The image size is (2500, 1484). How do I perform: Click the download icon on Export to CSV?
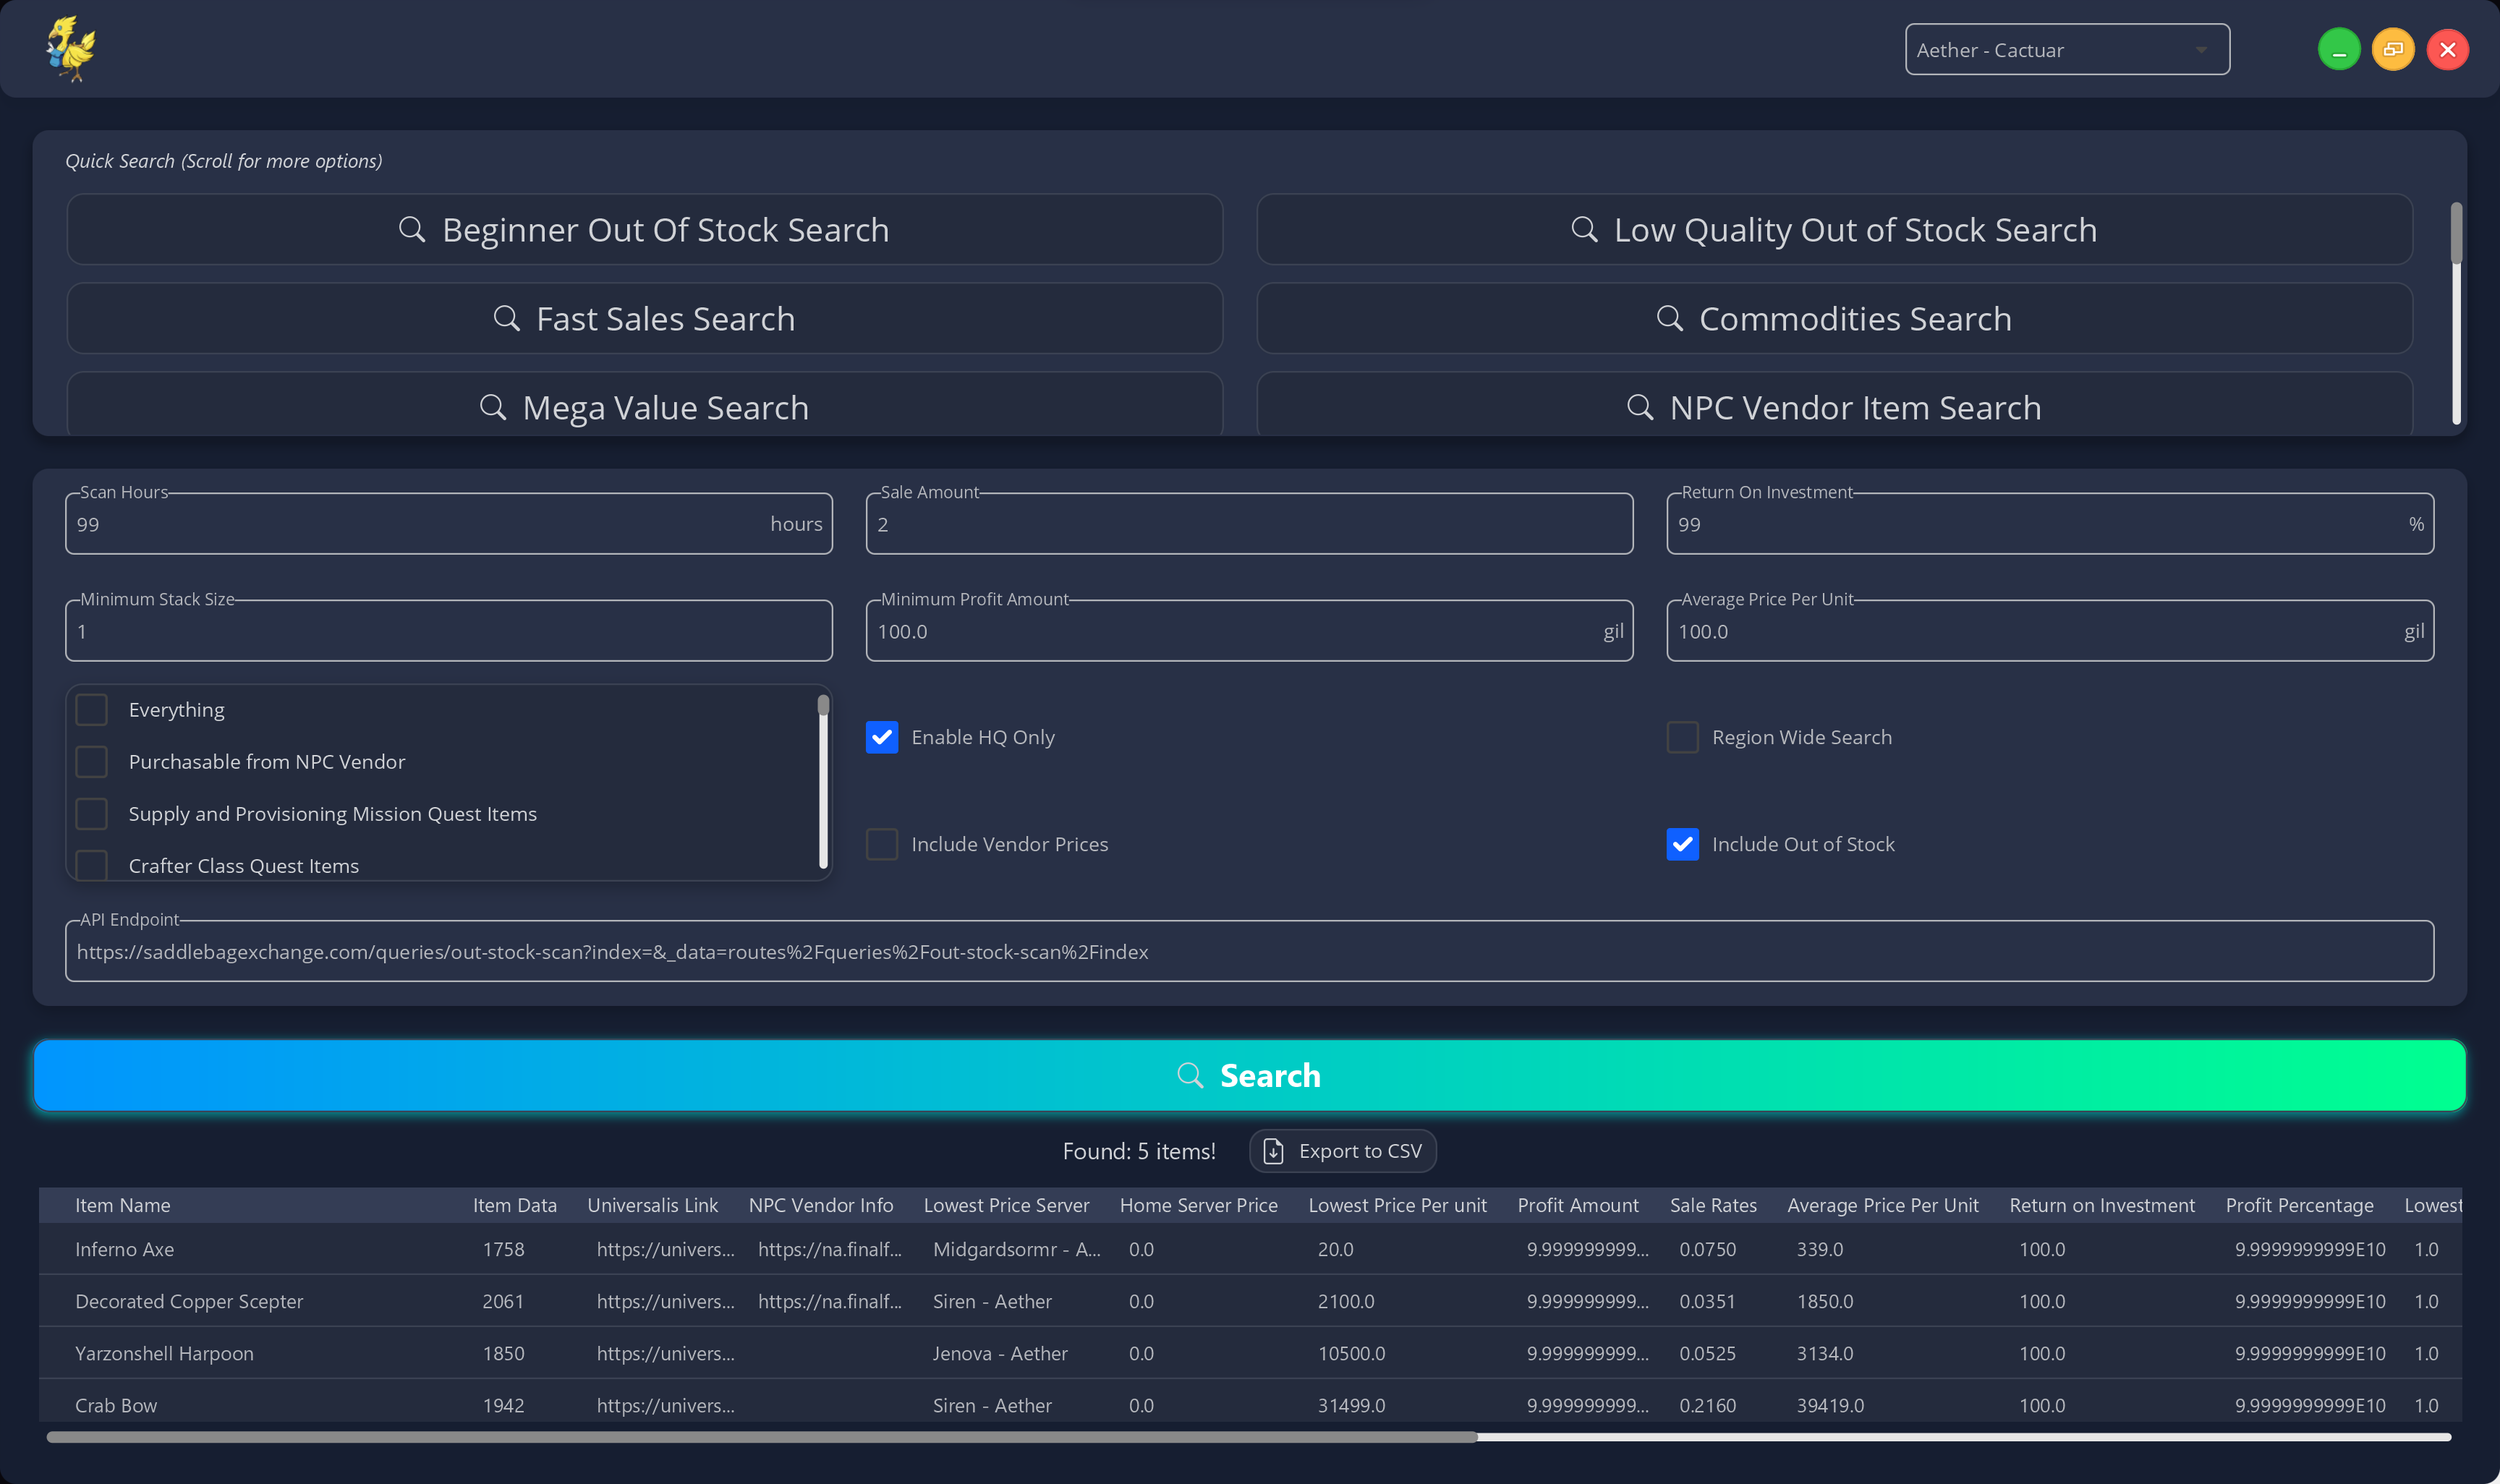coord(1273,1150)
